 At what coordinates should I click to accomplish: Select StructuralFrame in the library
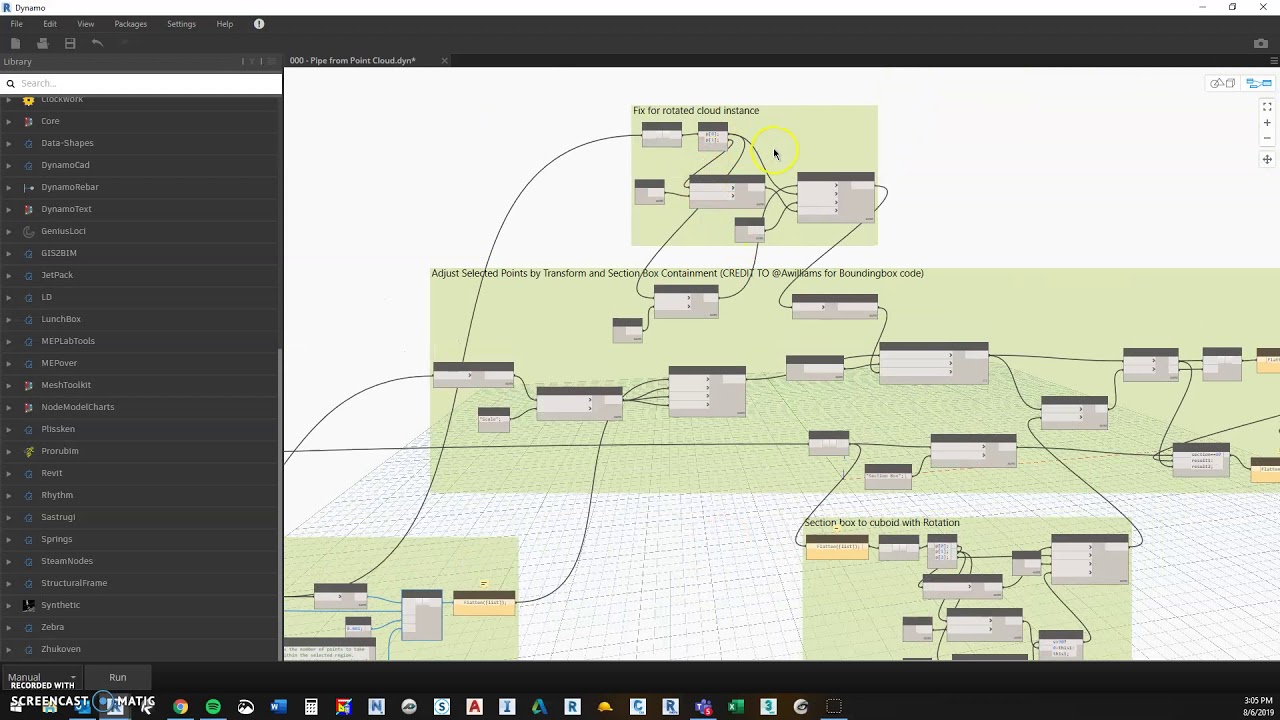74,583
